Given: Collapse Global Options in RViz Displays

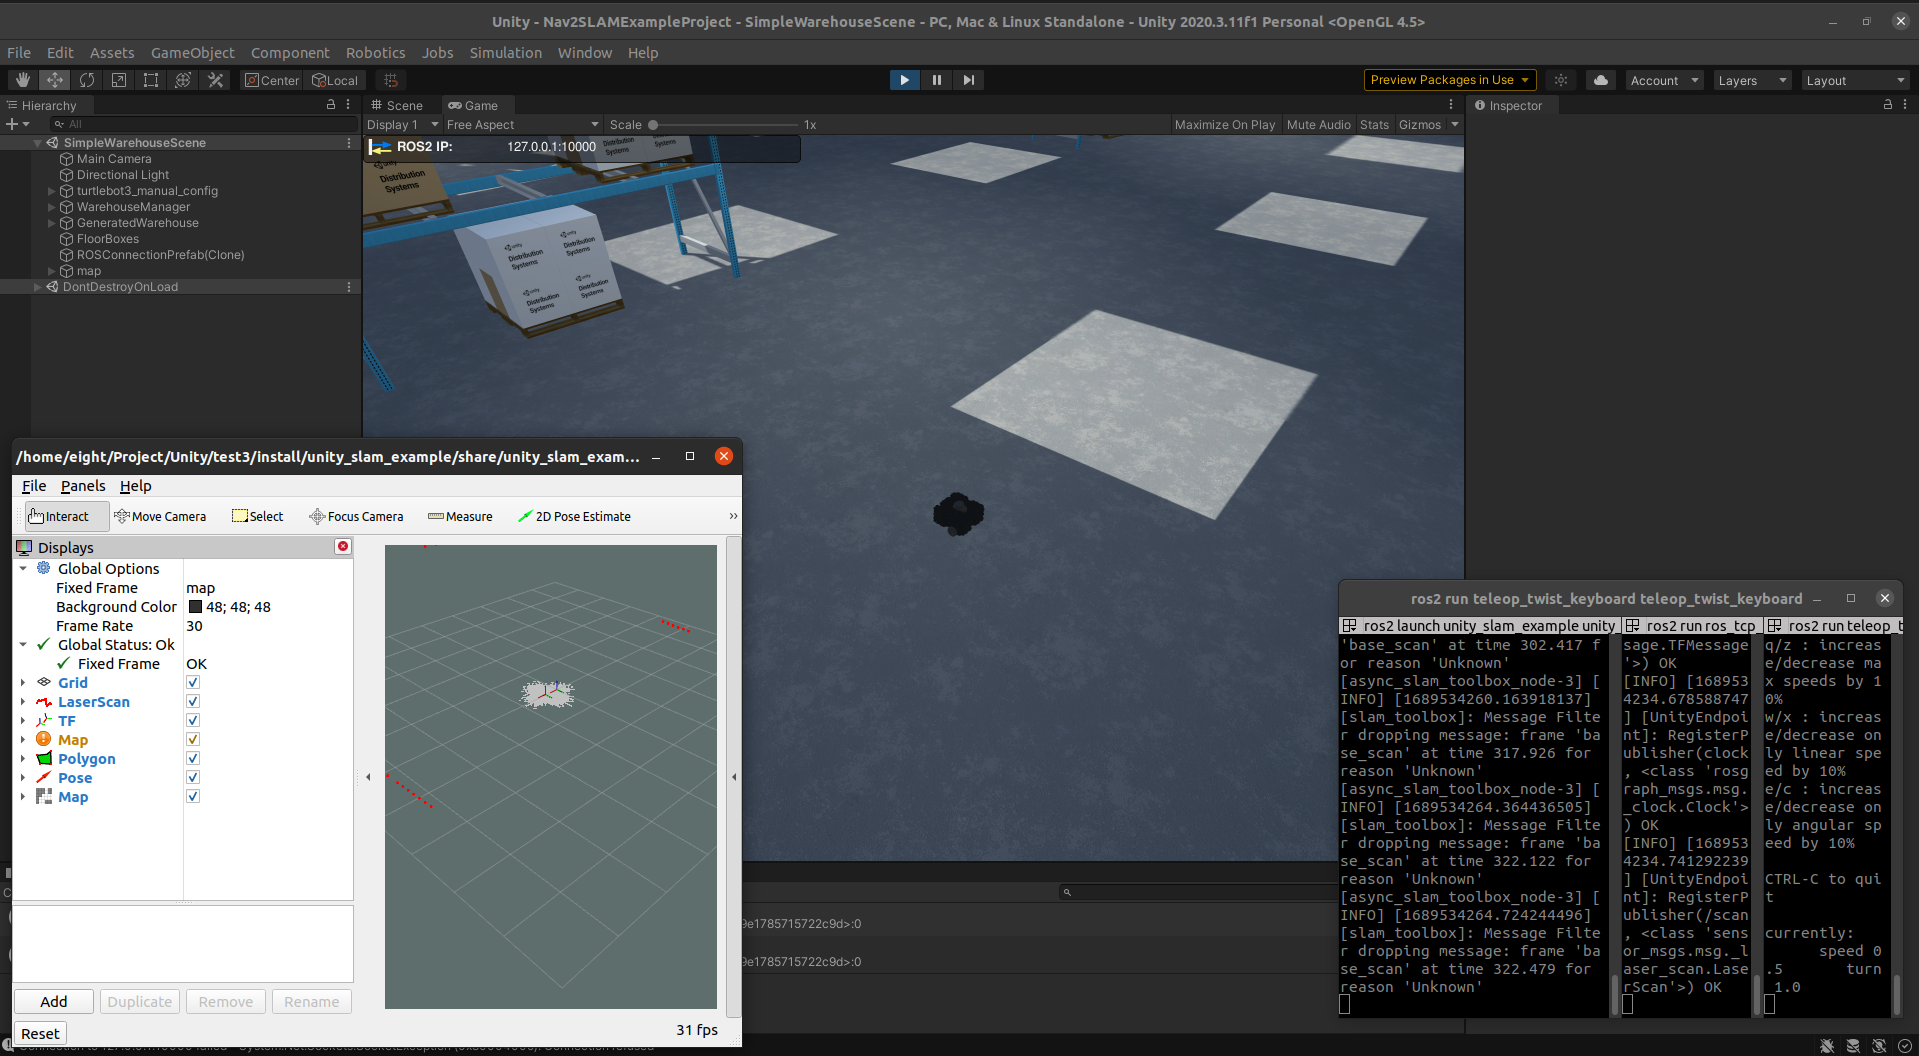Looking at the screenshot, I should (x=23, y=568).
